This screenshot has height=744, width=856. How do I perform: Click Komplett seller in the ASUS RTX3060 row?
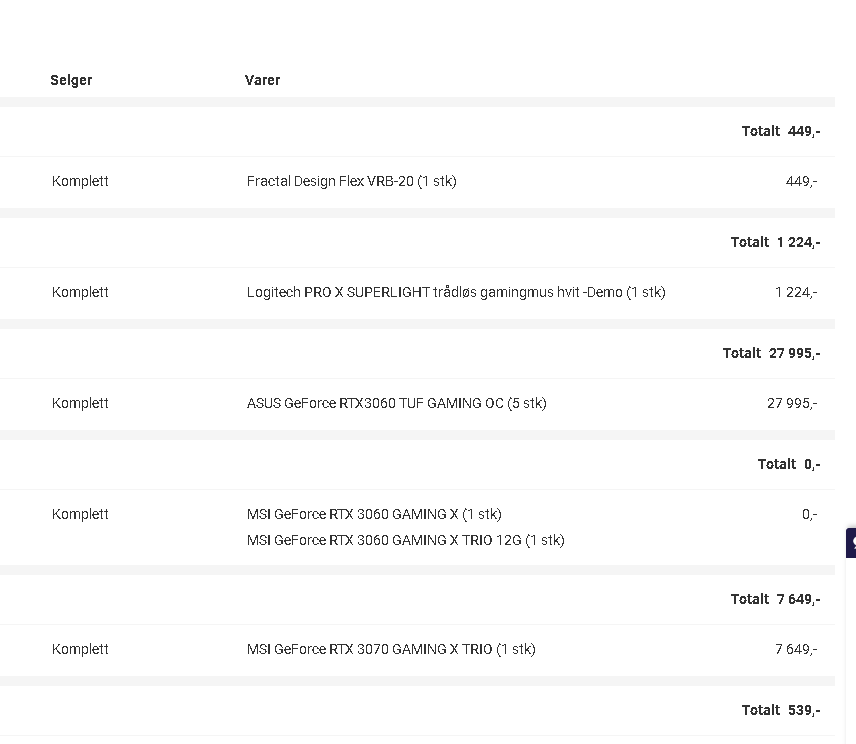tap(80, 403)
